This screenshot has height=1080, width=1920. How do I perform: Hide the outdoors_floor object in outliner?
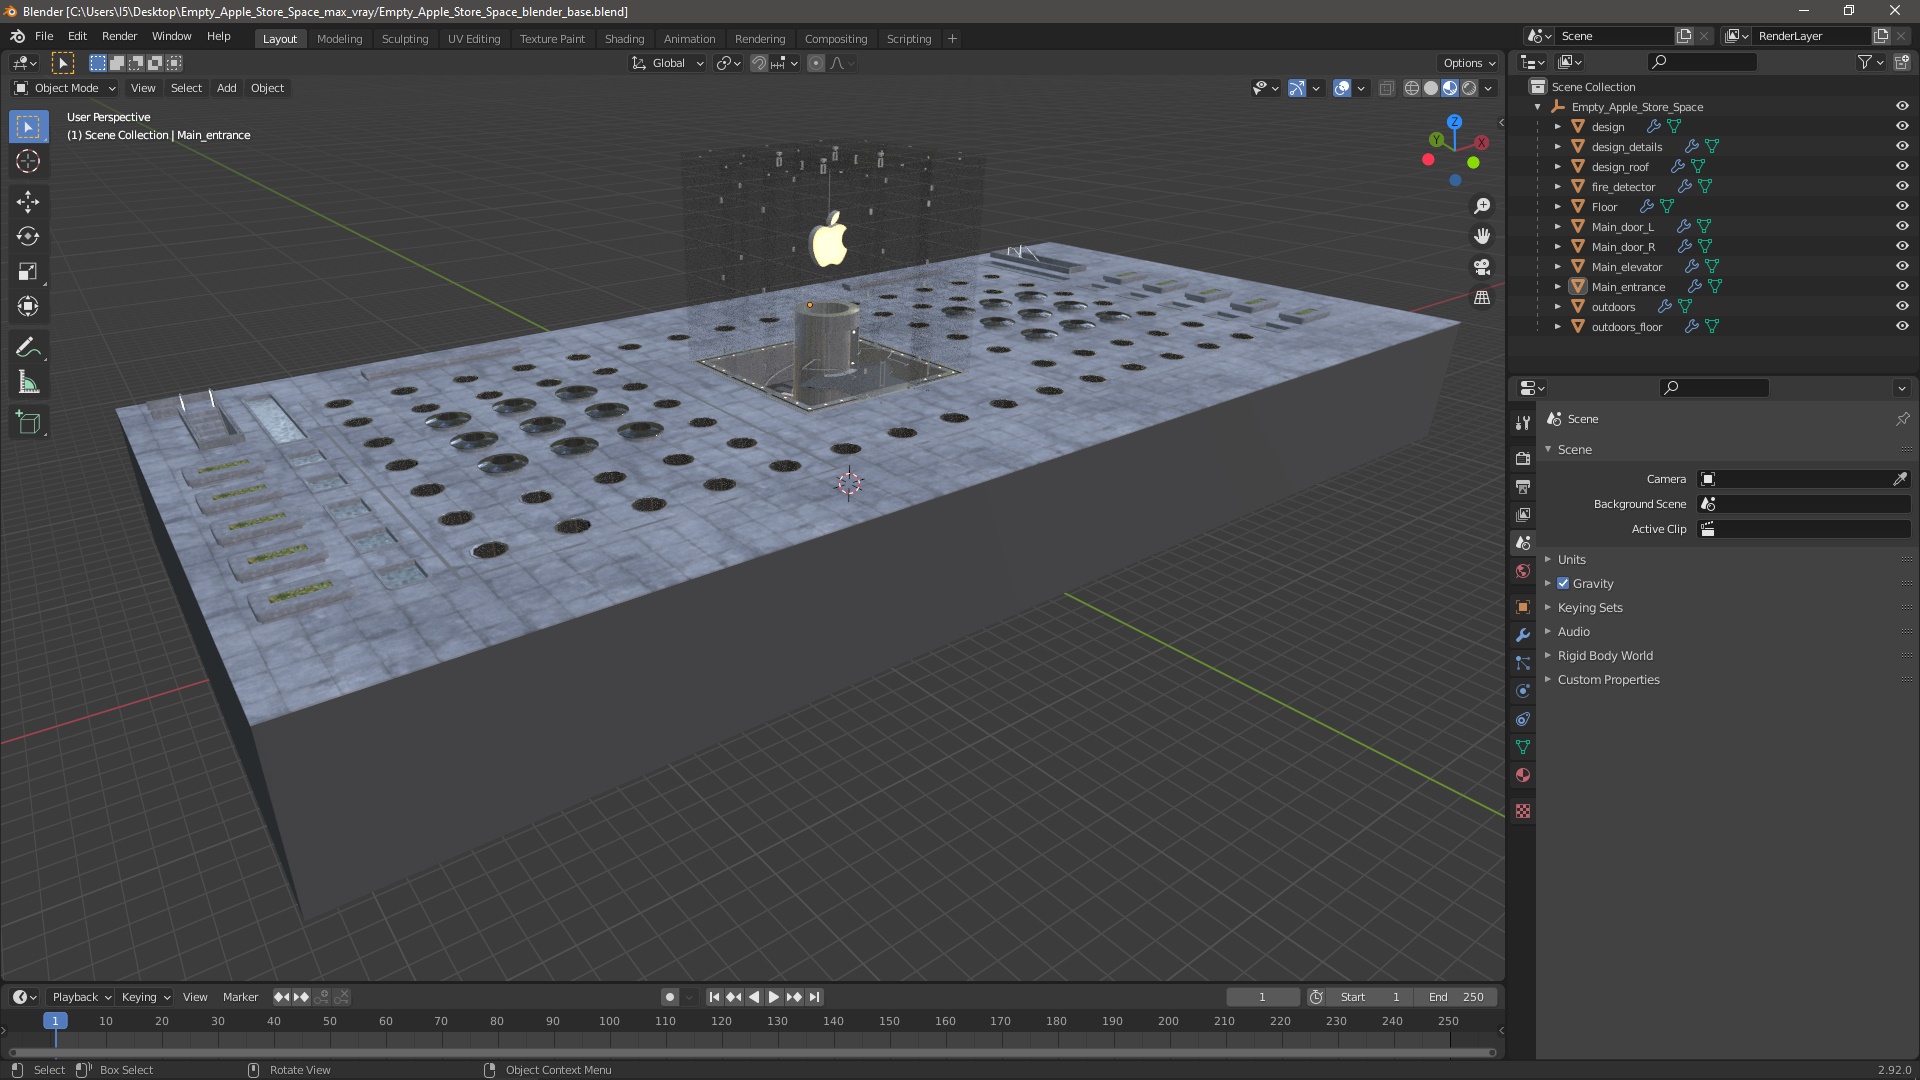point(1902,326)
